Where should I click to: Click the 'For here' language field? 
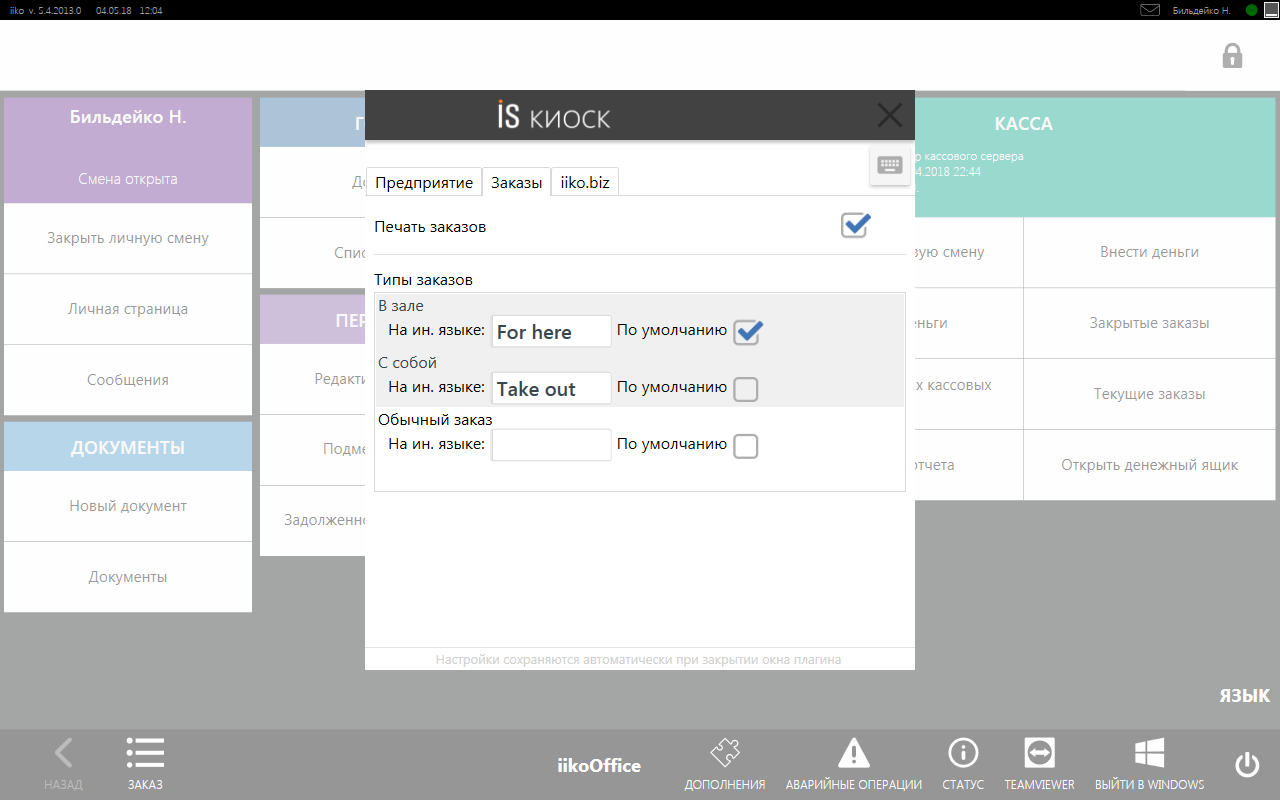coord(551,331)
